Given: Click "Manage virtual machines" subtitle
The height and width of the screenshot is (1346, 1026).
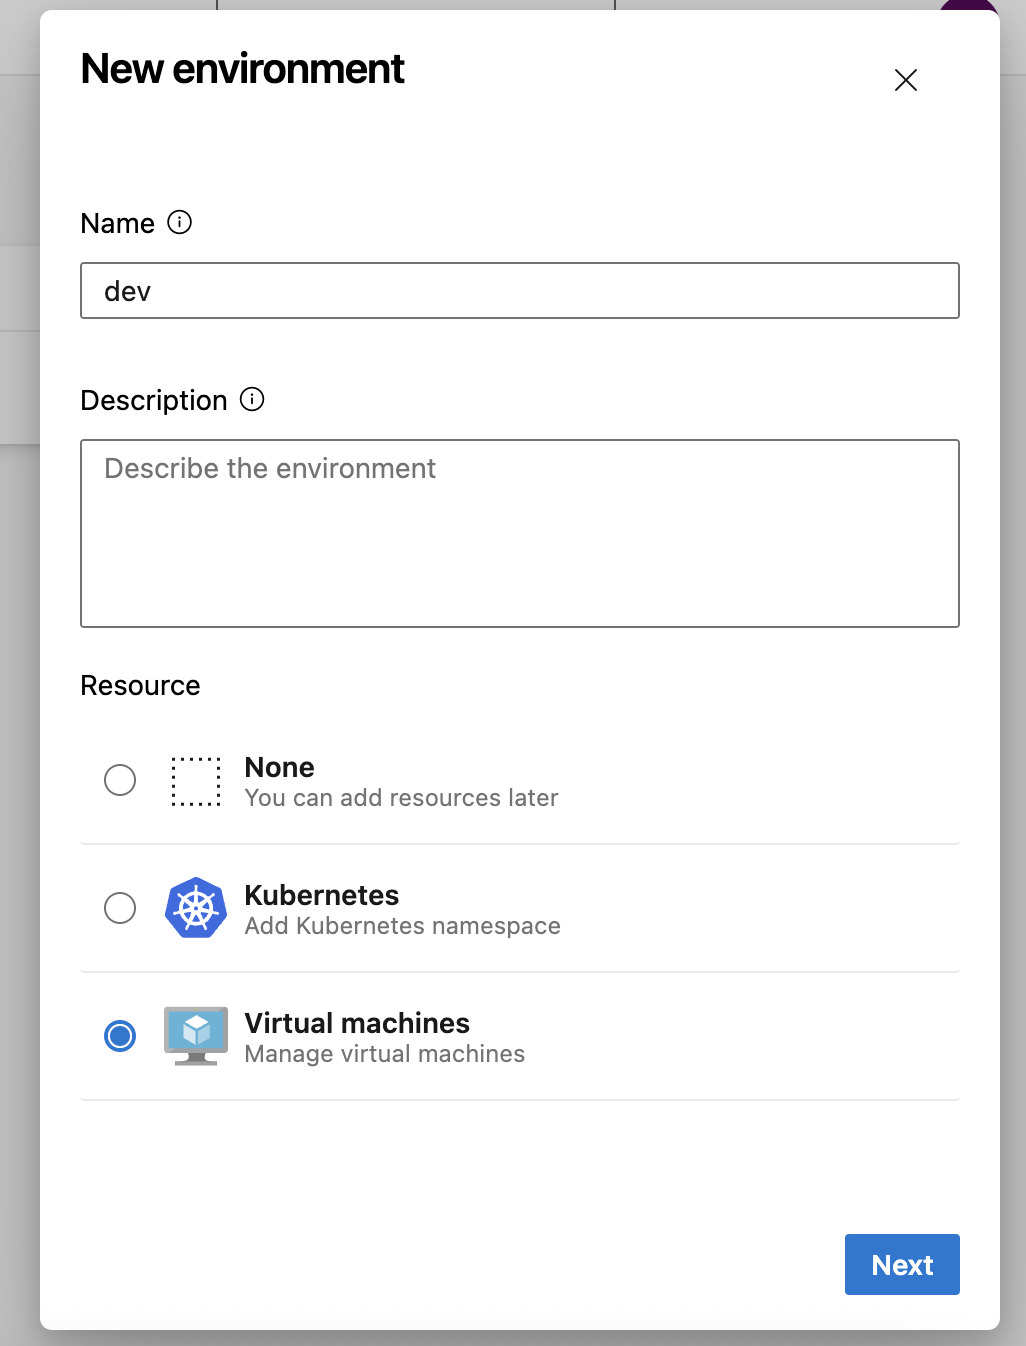Looking at the screenshot, I should tap(384, 1054).
